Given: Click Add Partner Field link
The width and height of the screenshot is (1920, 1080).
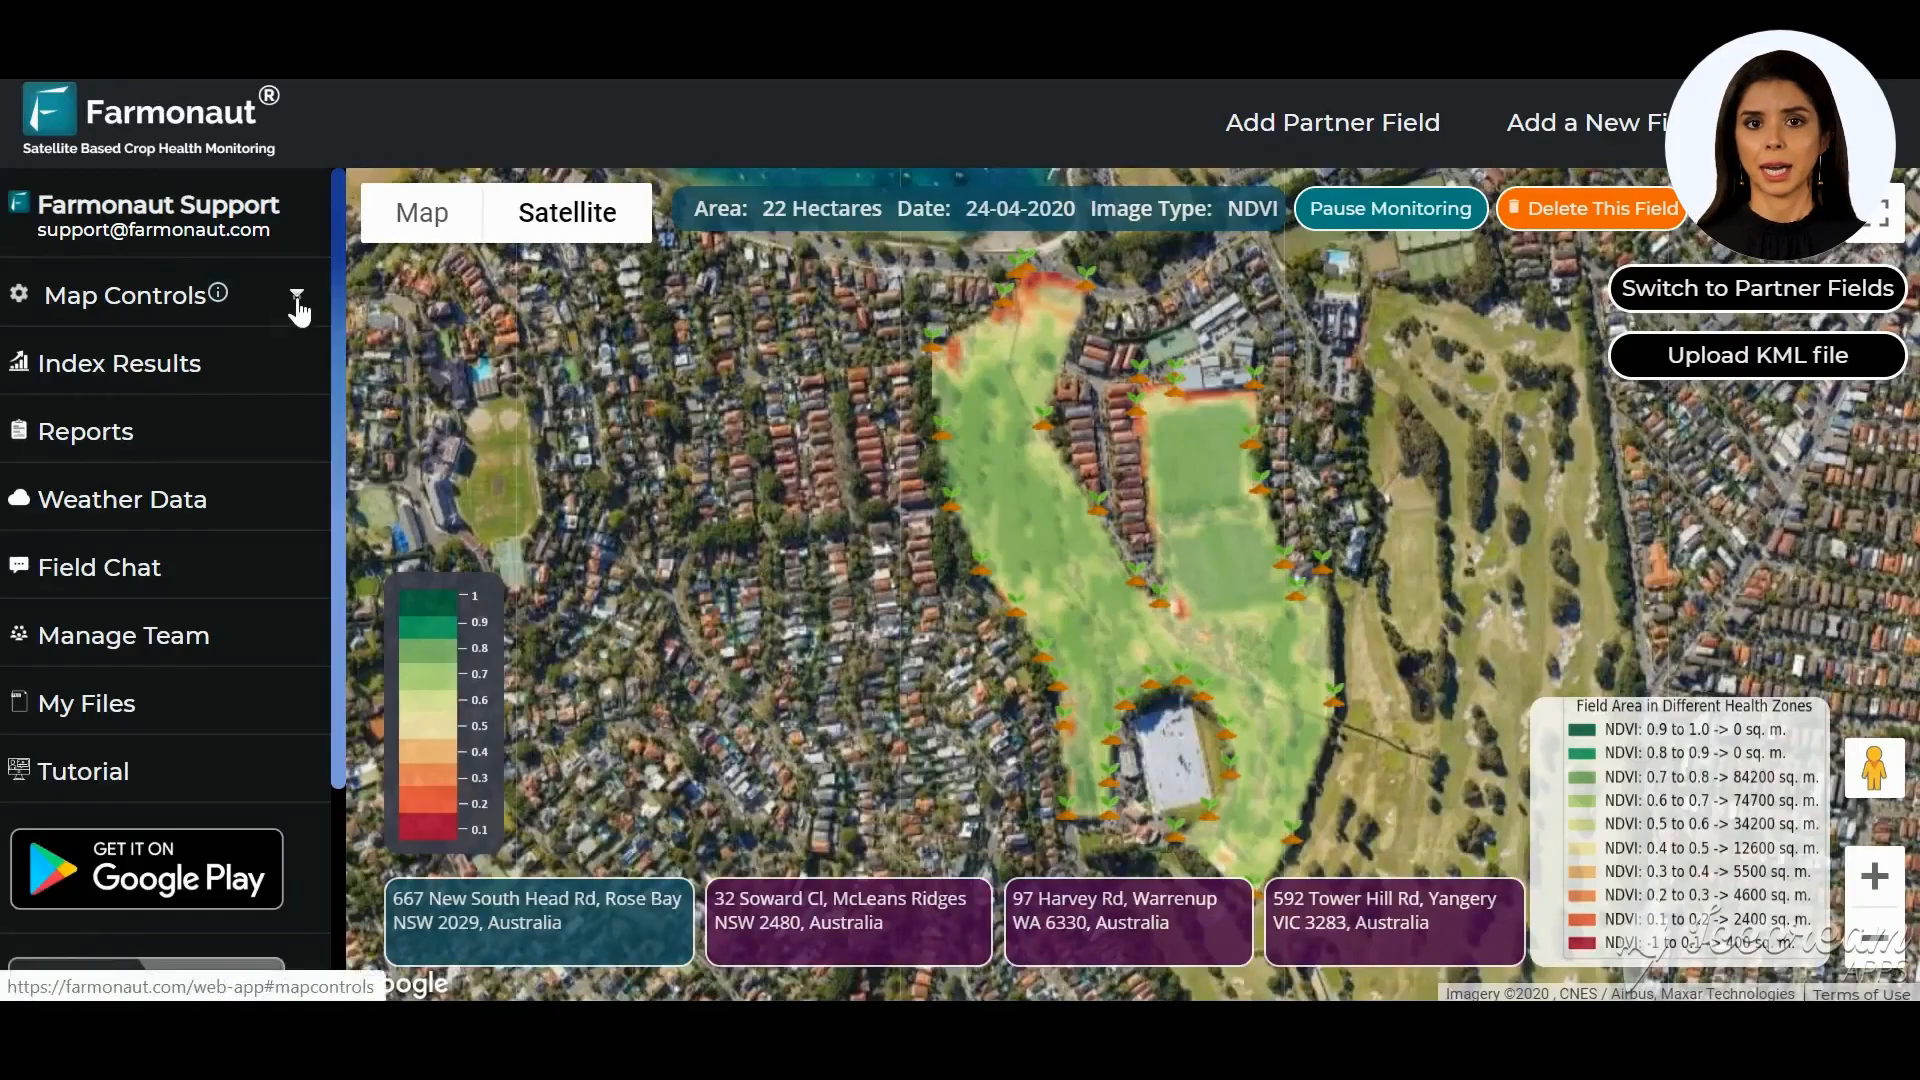Looking at the screenshot, I should point(1332,122).
